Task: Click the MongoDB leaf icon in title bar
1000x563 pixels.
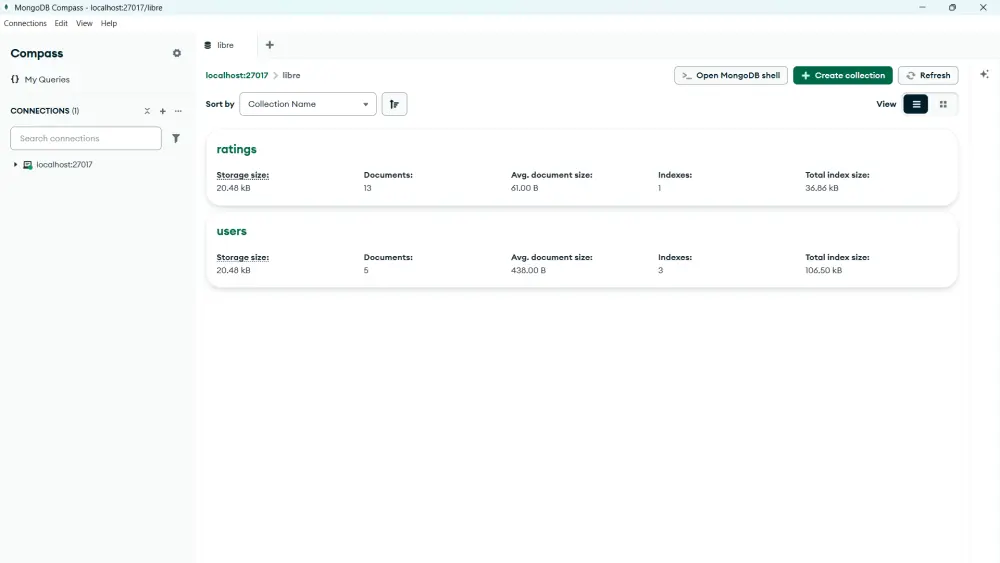Action: [6, 8]
